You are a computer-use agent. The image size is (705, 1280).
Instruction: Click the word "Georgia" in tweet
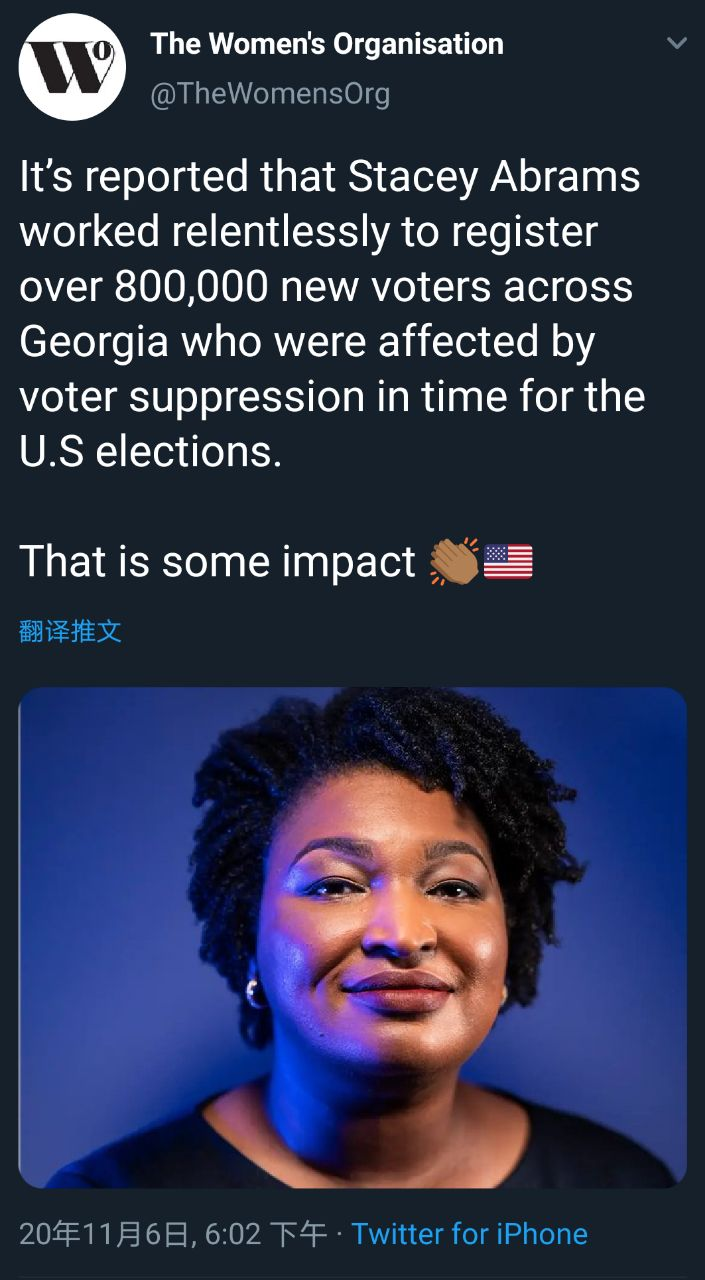point(93,343)
